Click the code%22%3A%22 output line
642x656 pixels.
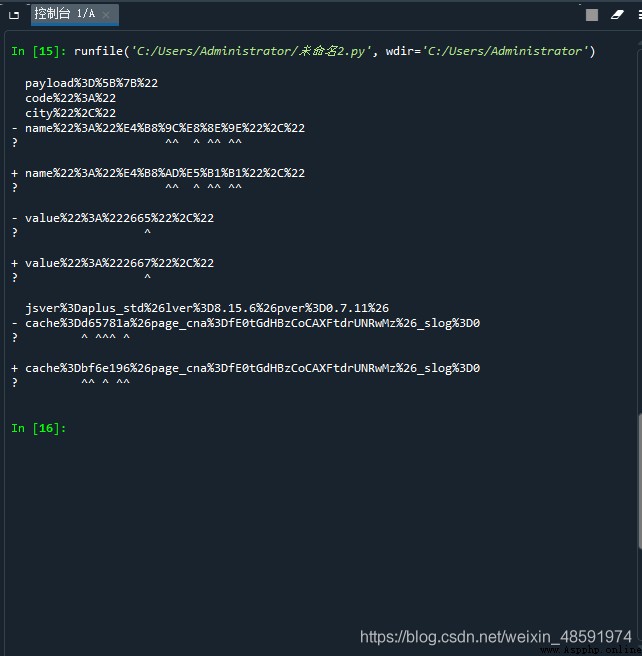pyautogui.click(x=70, y=98)
